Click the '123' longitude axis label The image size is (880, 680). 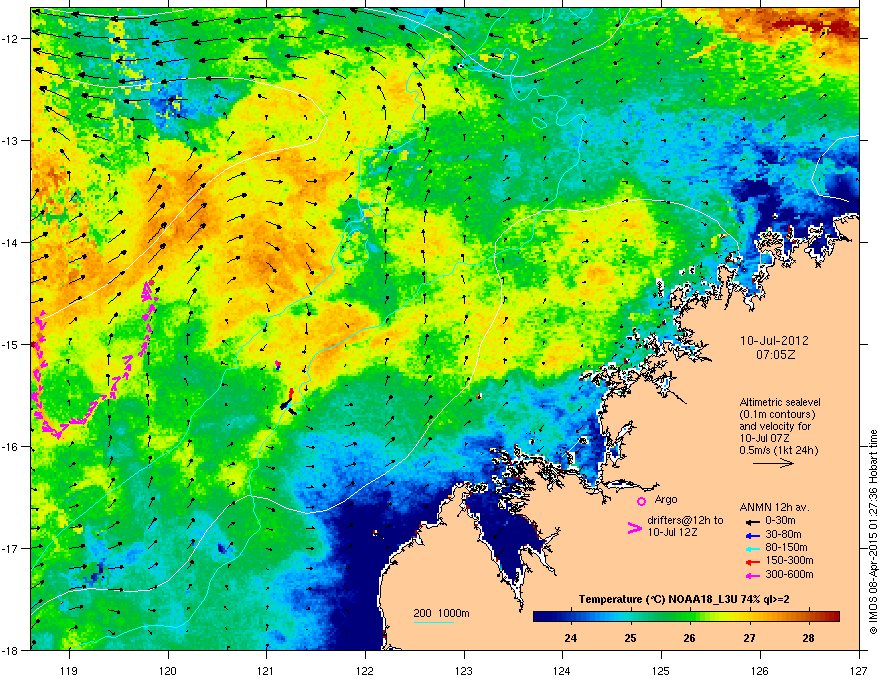464,671
